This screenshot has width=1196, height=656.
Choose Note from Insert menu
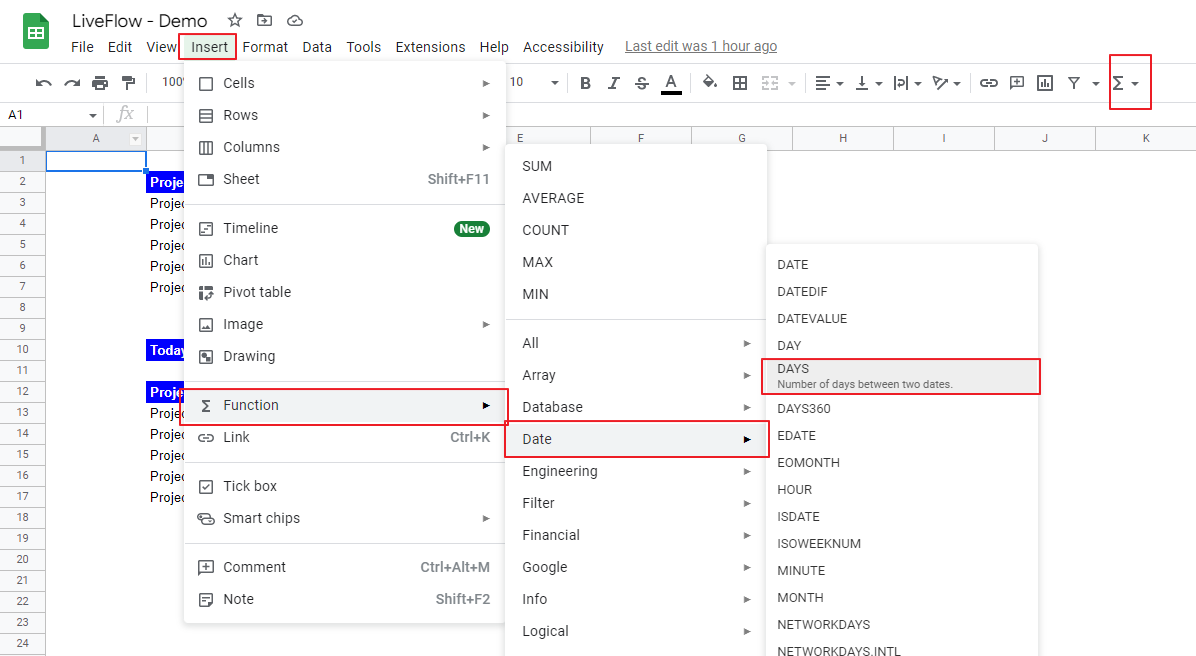[344, 599]
